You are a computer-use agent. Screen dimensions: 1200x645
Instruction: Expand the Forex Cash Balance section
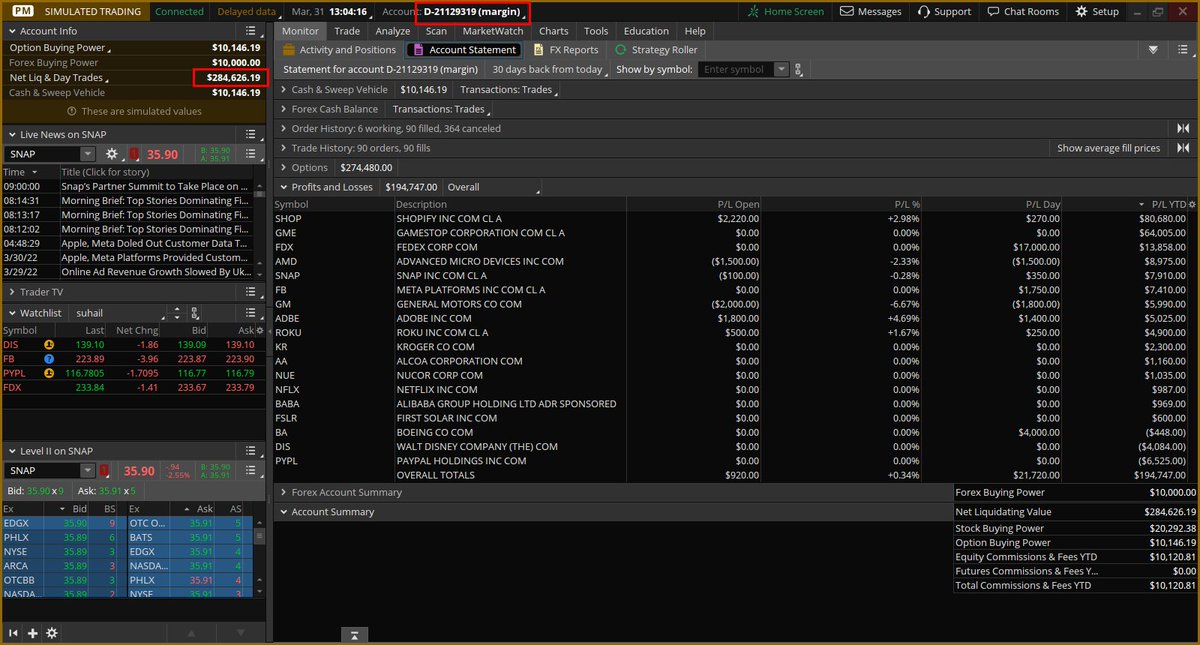click(x=283, y=109)
